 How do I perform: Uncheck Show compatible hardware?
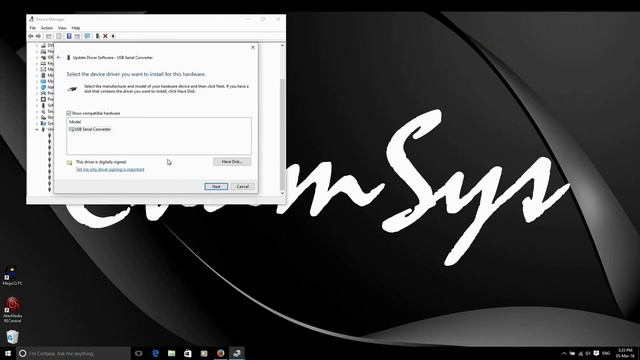69,113
